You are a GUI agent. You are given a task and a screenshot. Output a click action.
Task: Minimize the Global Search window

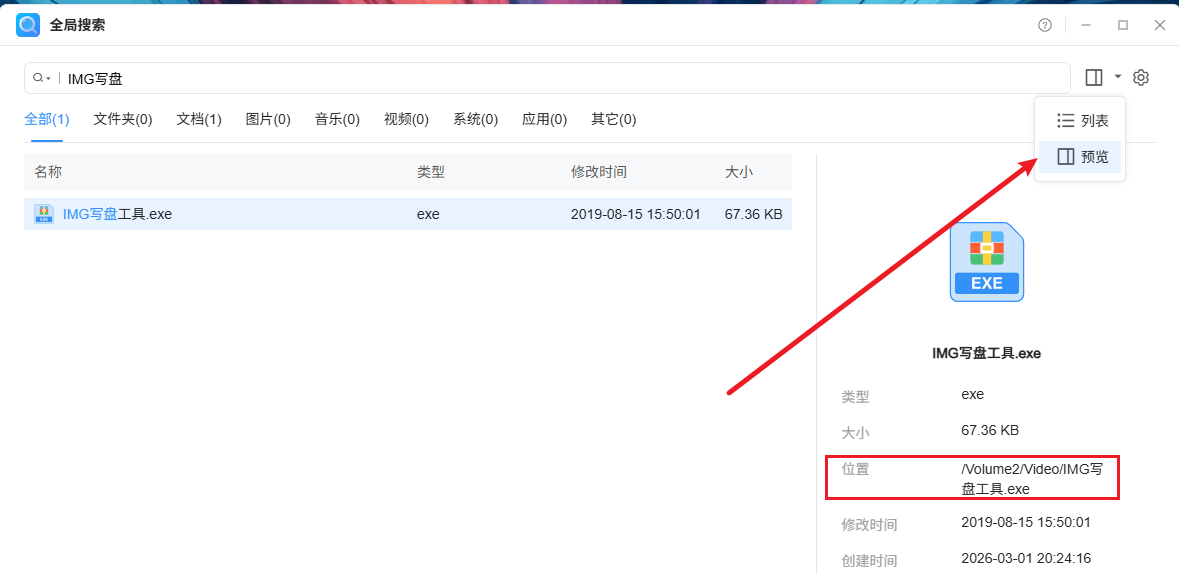click(x=1086, y=25)
